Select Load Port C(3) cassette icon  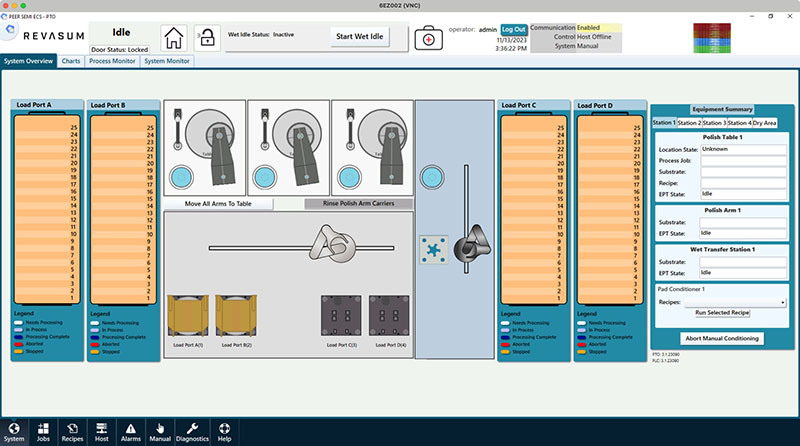(341, 315)
